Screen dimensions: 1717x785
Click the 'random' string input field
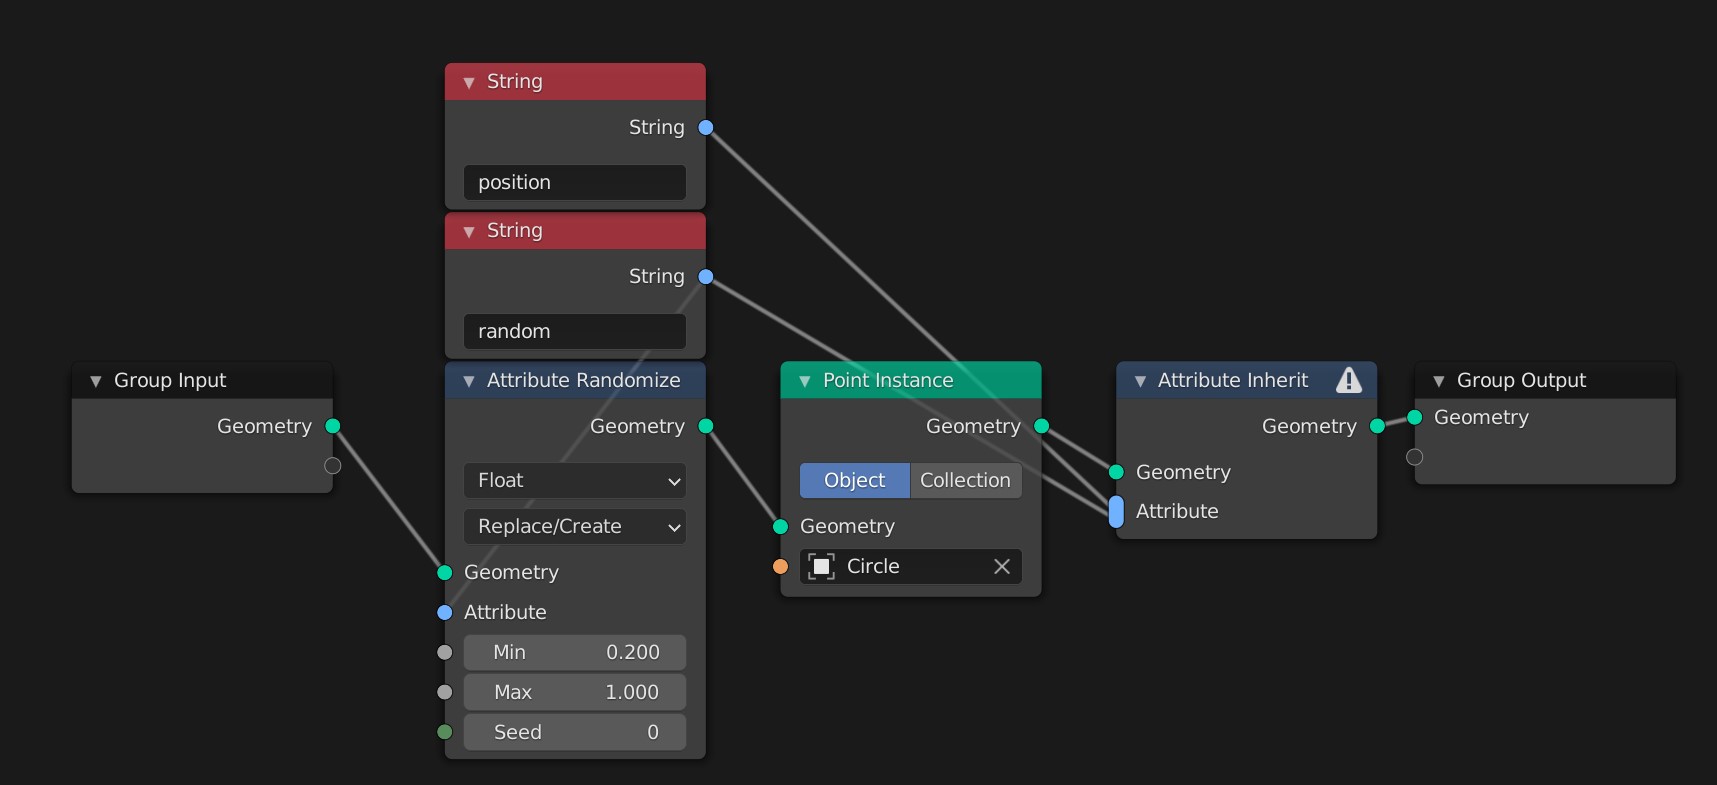click(x=575, y=331)
